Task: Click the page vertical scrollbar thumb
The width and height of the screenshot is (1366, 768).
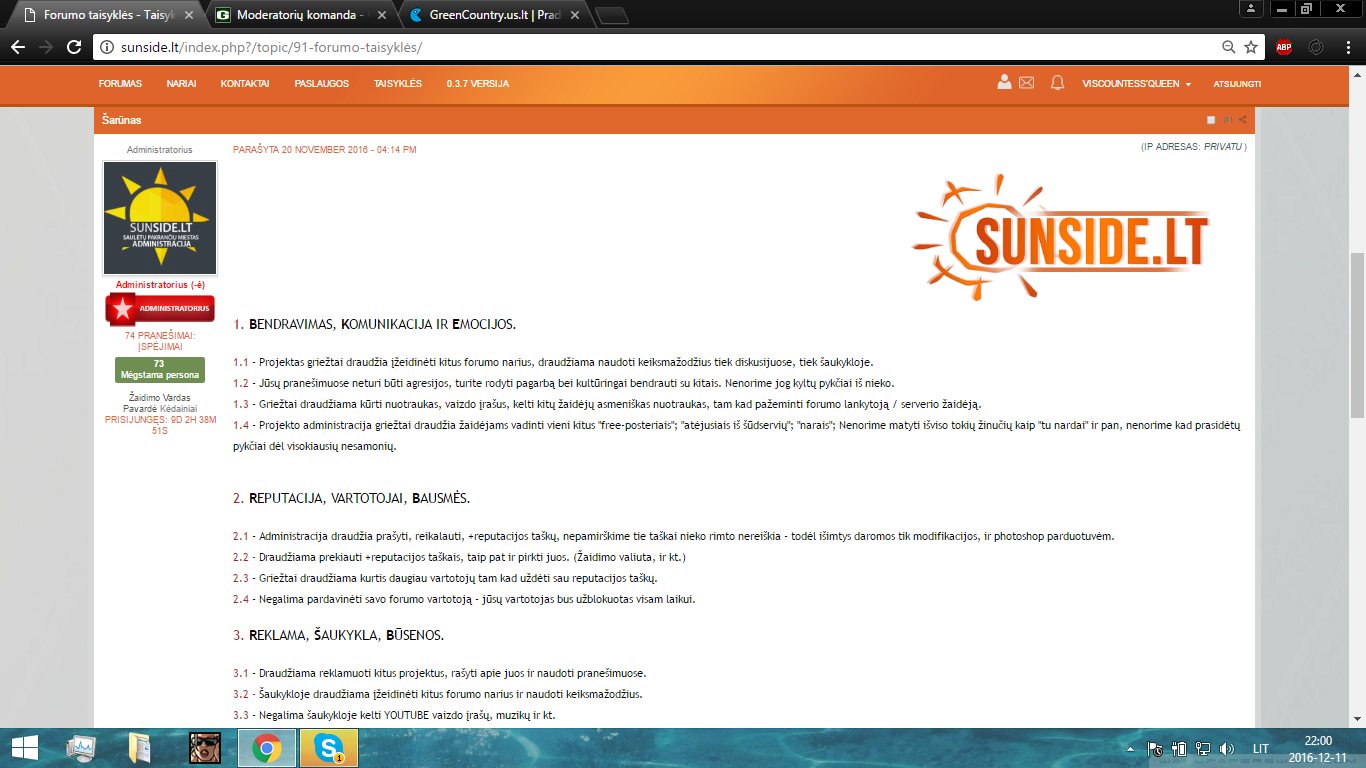Action: point(1357,335)
